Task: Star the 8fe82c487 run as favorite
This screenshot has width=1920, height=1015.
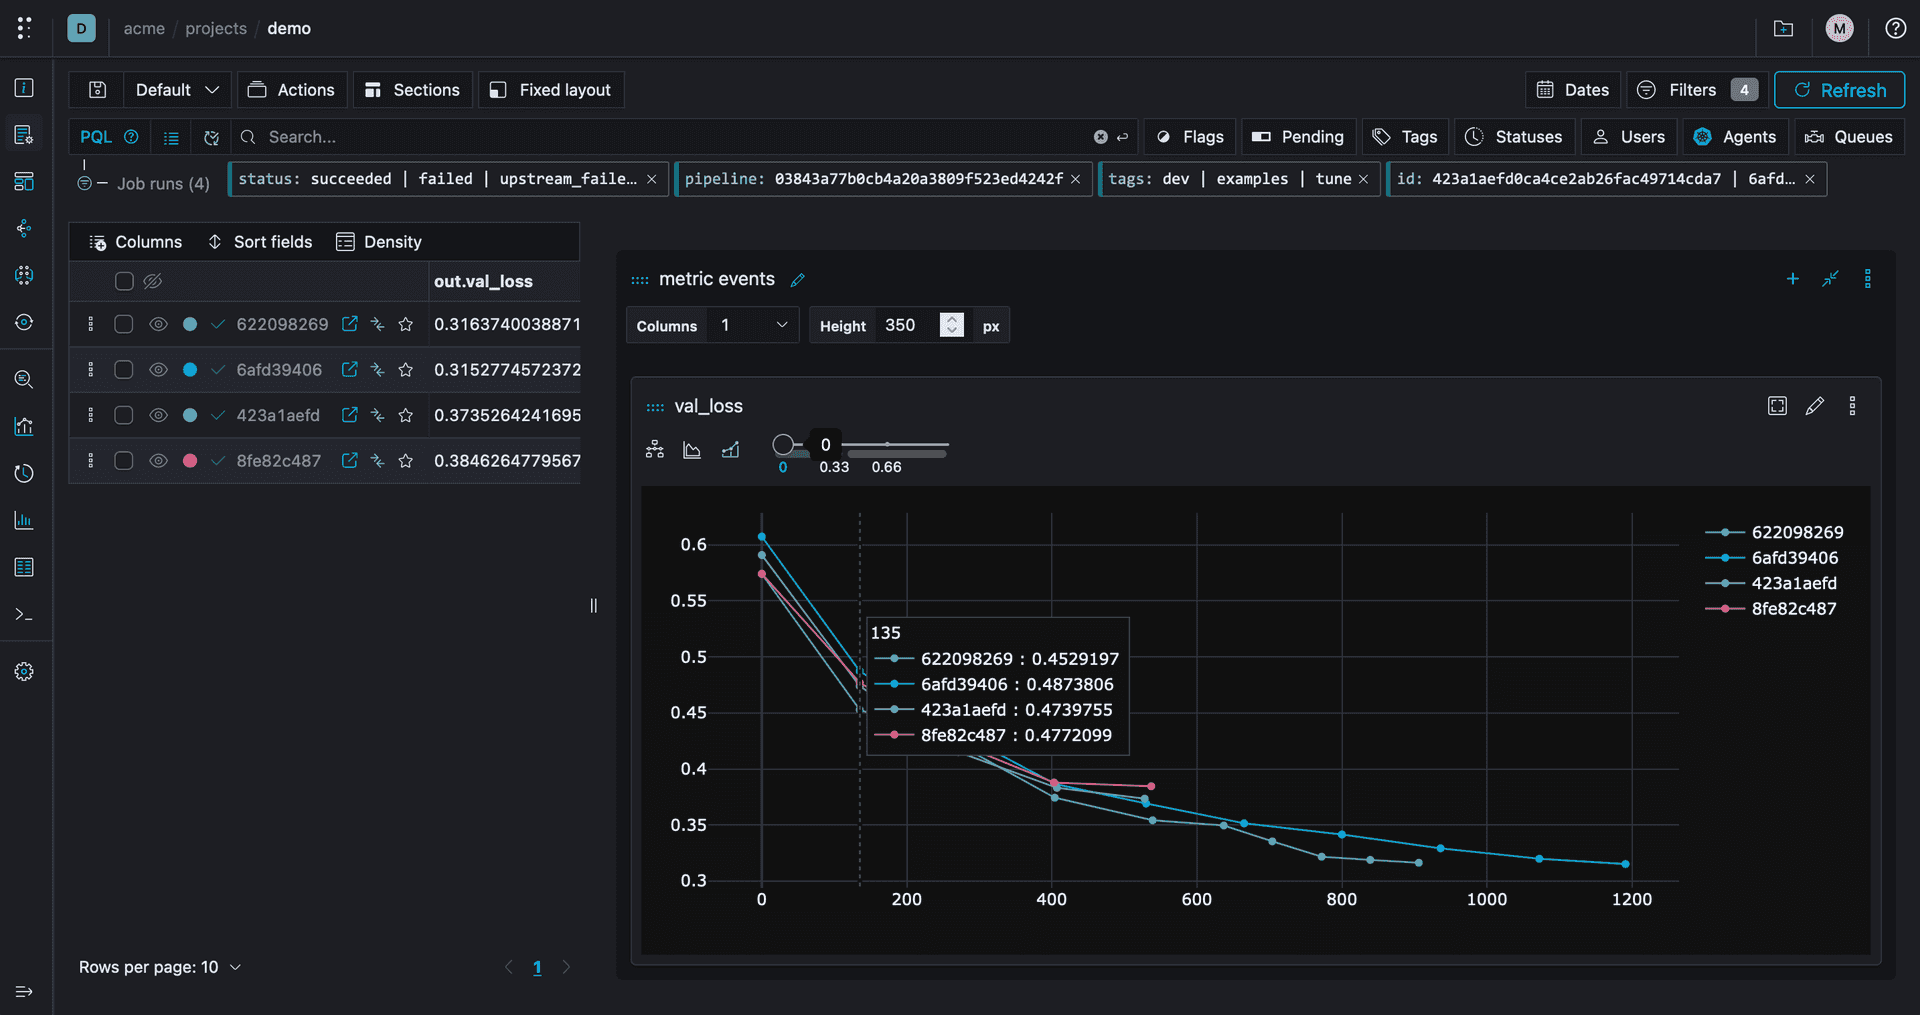Action: click(x=406, y=461)
